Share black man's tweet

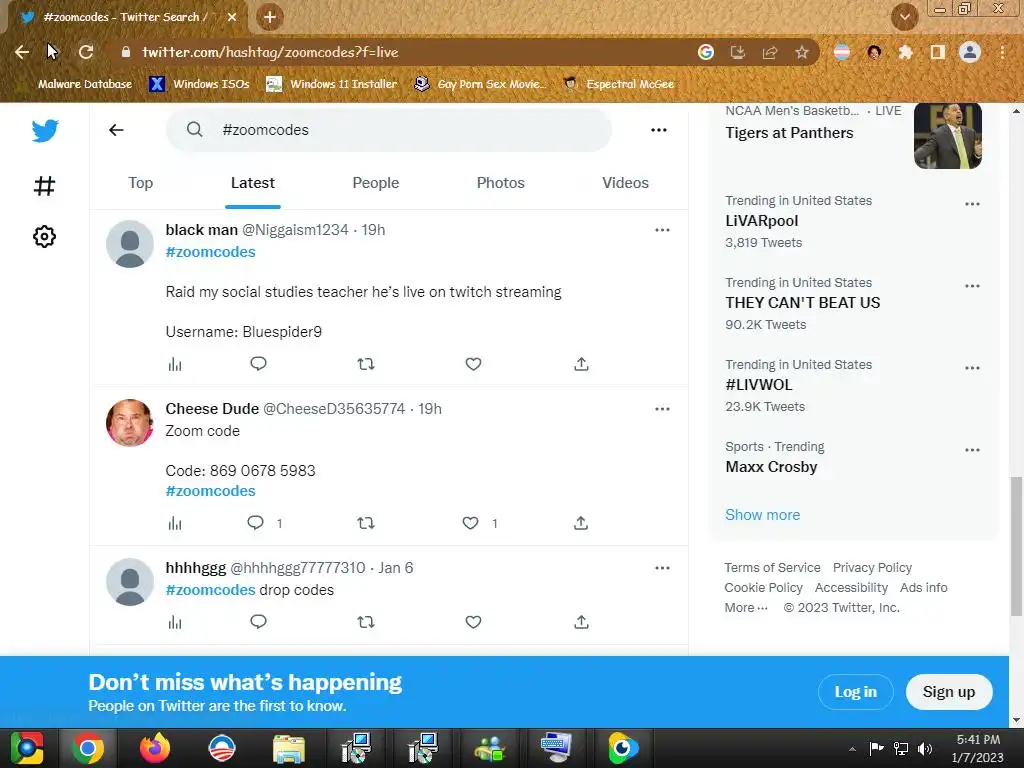tap(581, 364)
